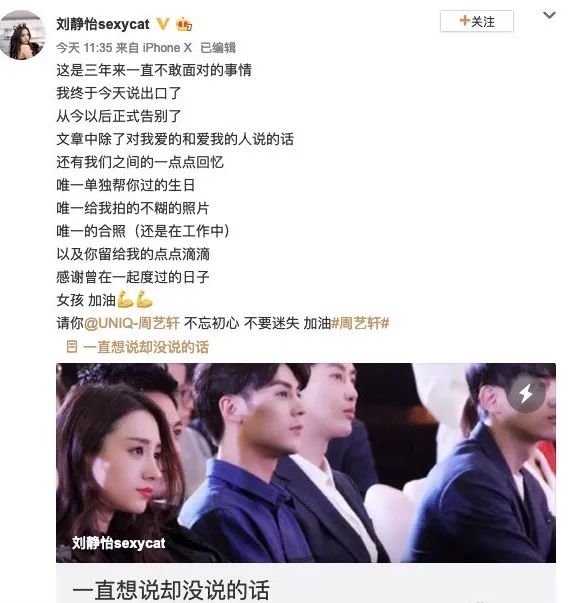Open the large article title heading
570x603 pixels.
[x=171, y=590]
